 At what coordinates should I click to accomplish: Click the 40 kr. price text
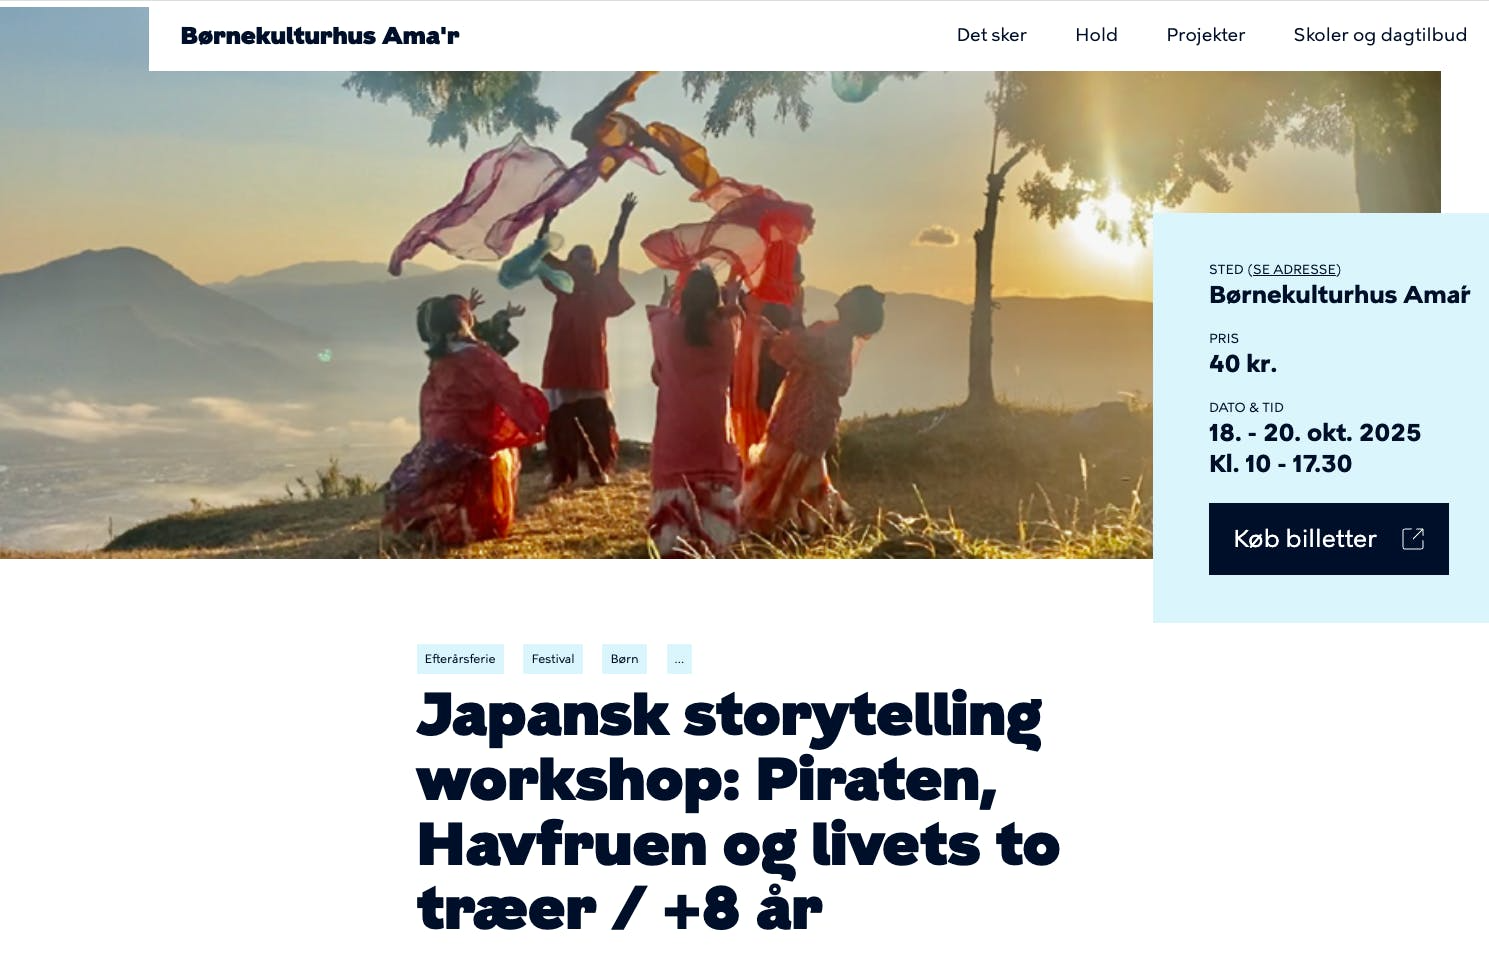click(x=1243, y=364)
